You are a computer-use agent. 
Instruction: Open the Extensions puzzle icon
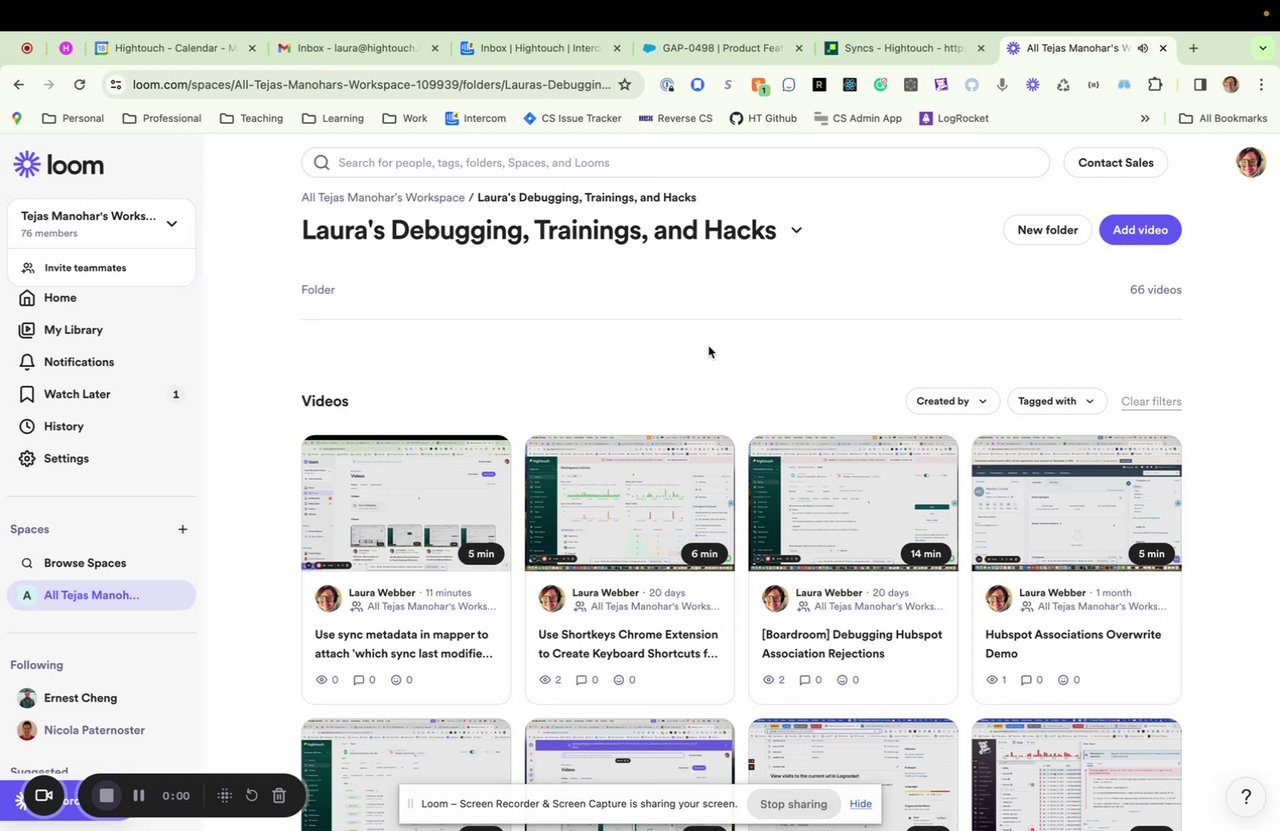[x=1155, y=85]
